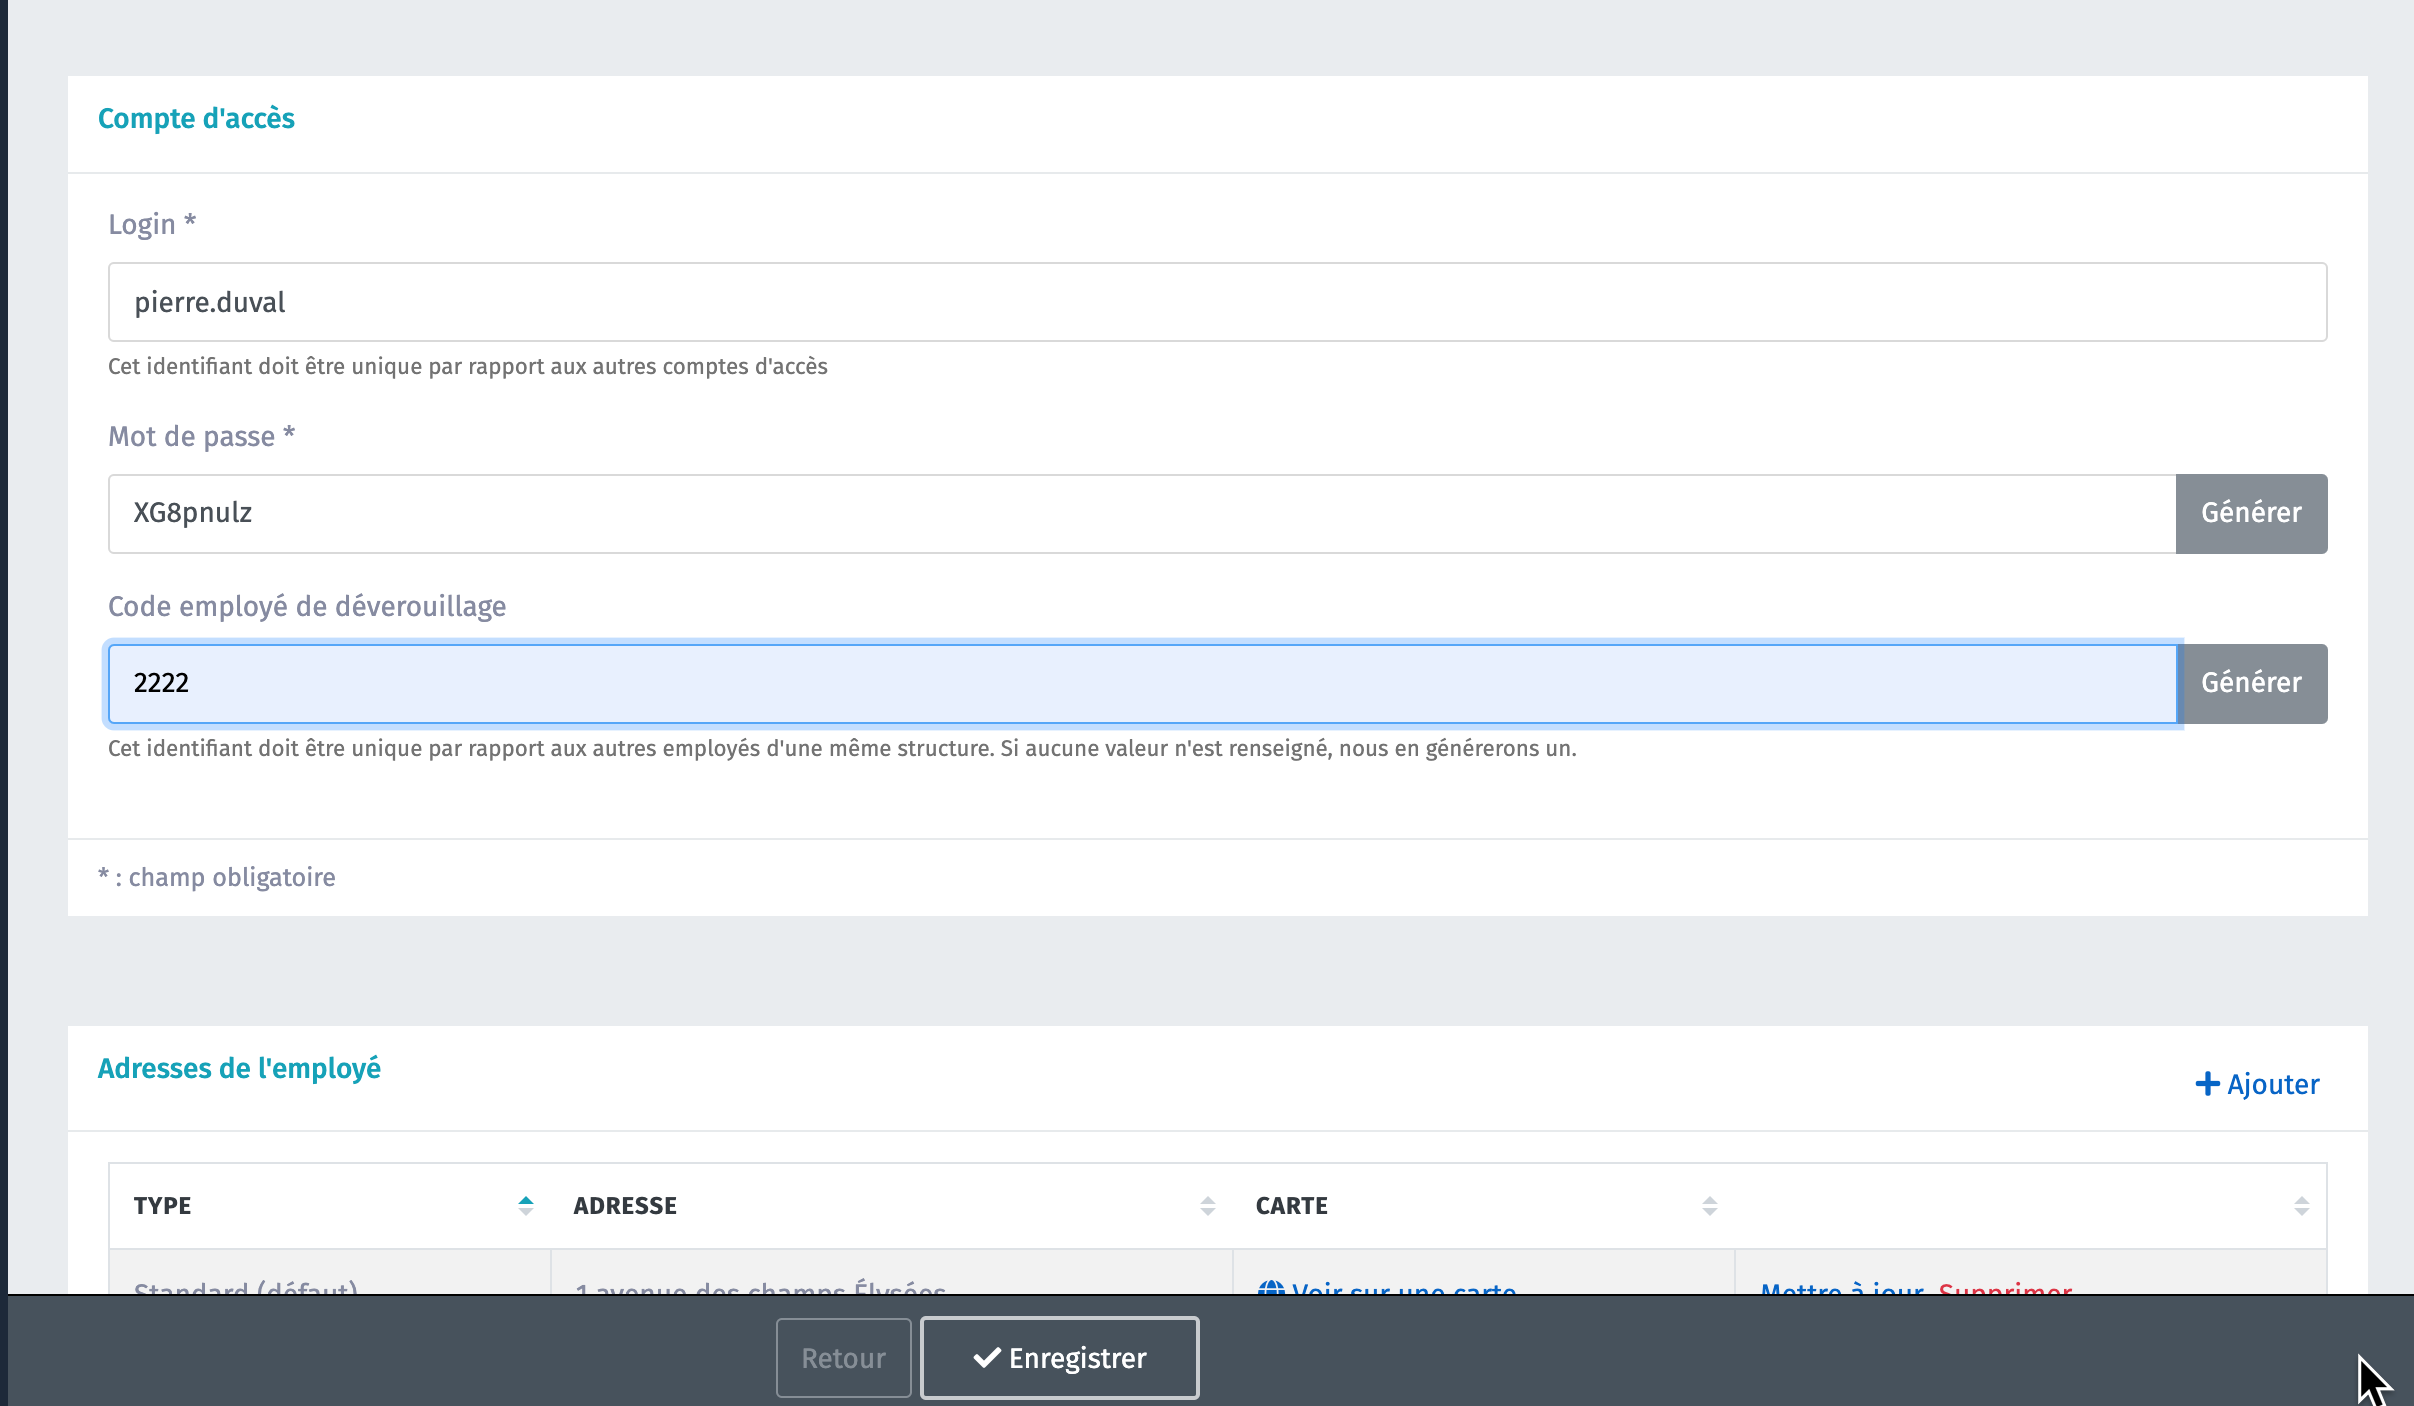2414x1406 pixels.
Task: Click the plus icon beside Ajouter
Action: pos(2207,1084)
